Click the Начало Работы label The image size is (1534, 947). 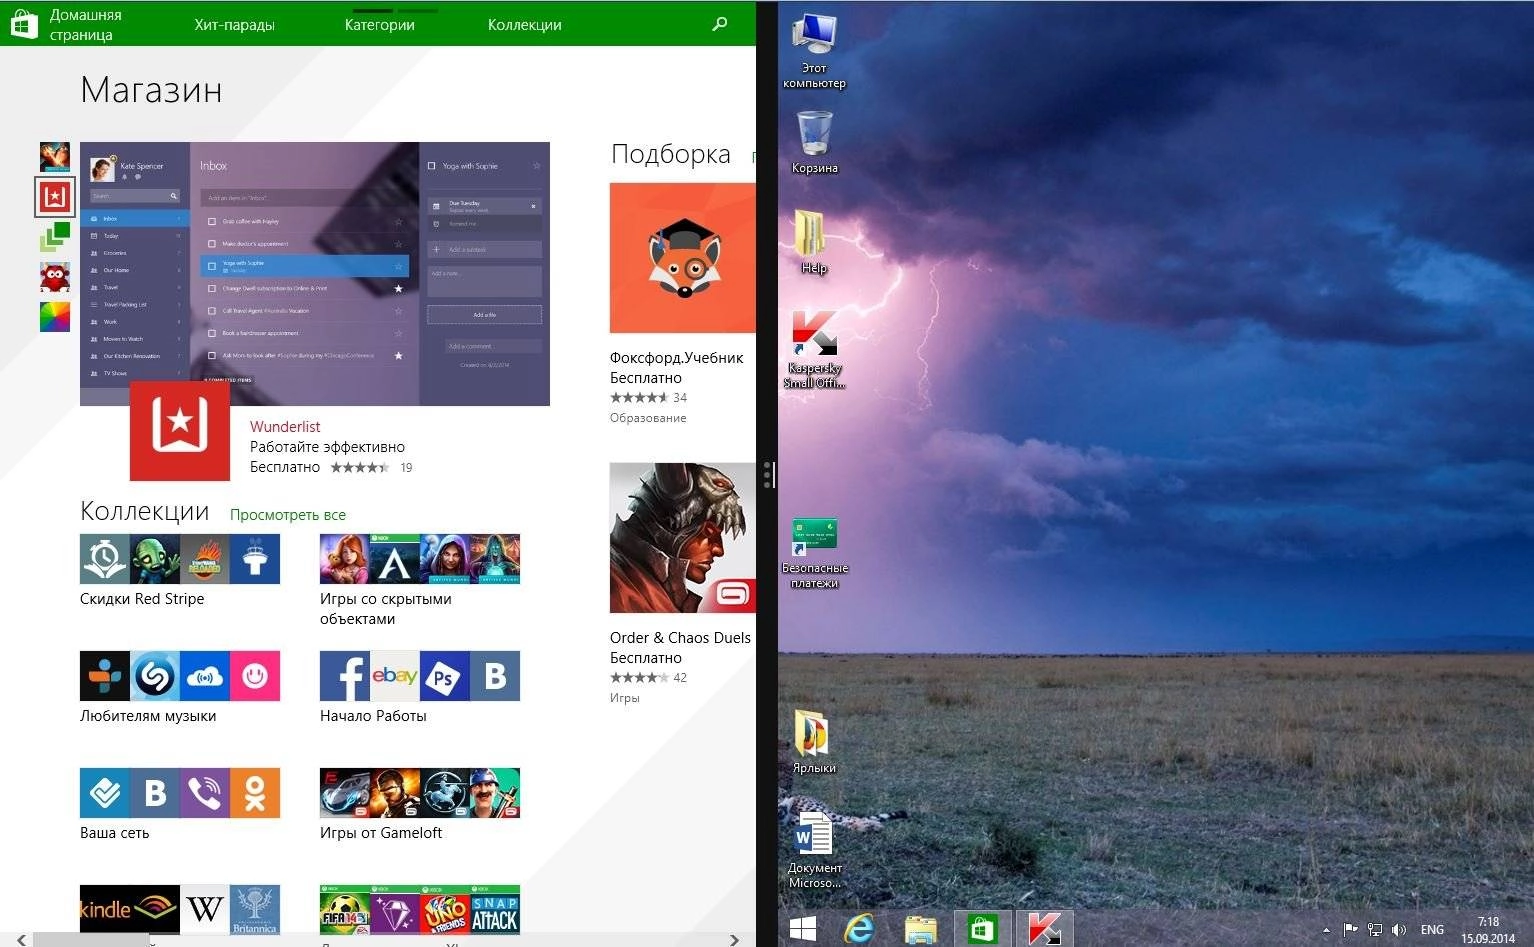[373, 716]
